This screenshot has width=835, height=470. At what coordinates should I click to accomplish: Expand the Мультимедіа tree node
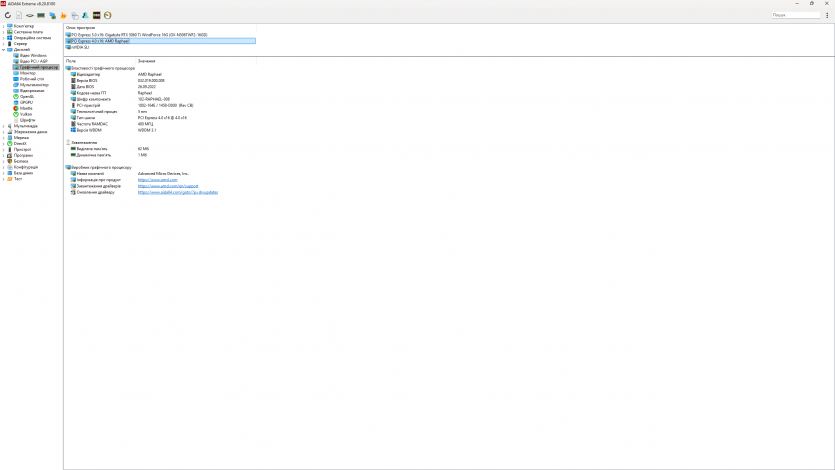[4, 126]
